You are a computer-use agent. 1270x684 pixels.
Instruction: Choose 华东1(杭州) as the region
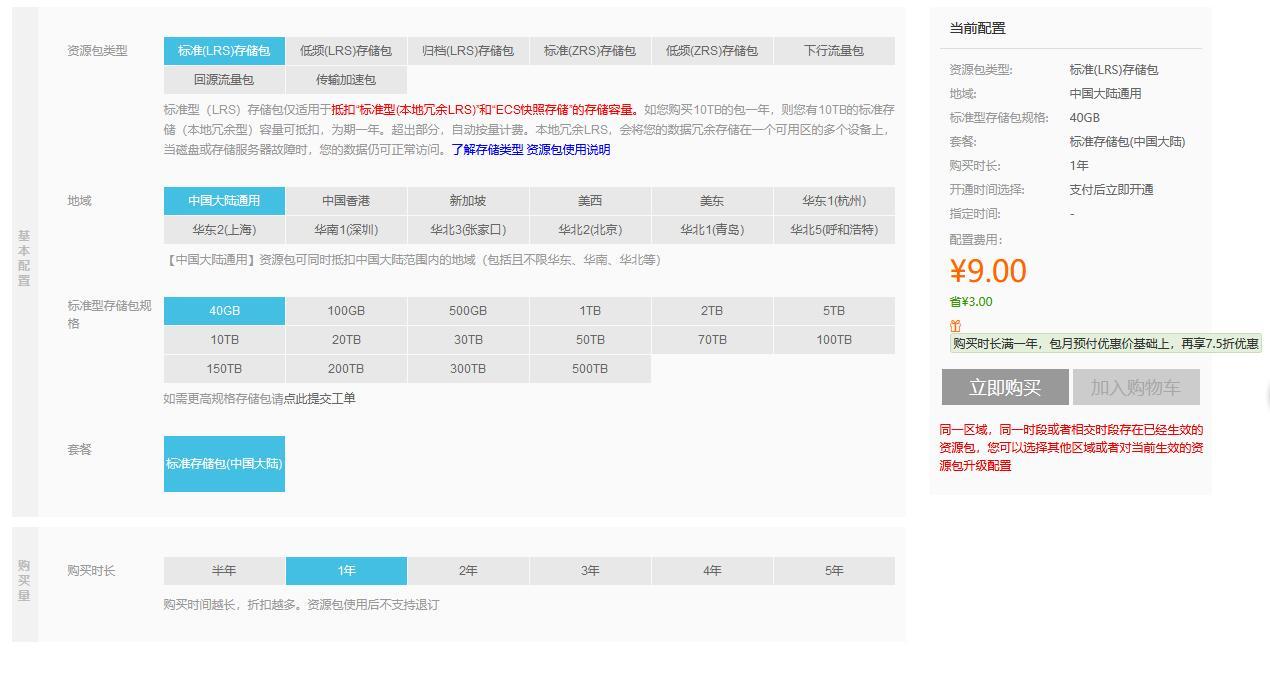[834, 200]
